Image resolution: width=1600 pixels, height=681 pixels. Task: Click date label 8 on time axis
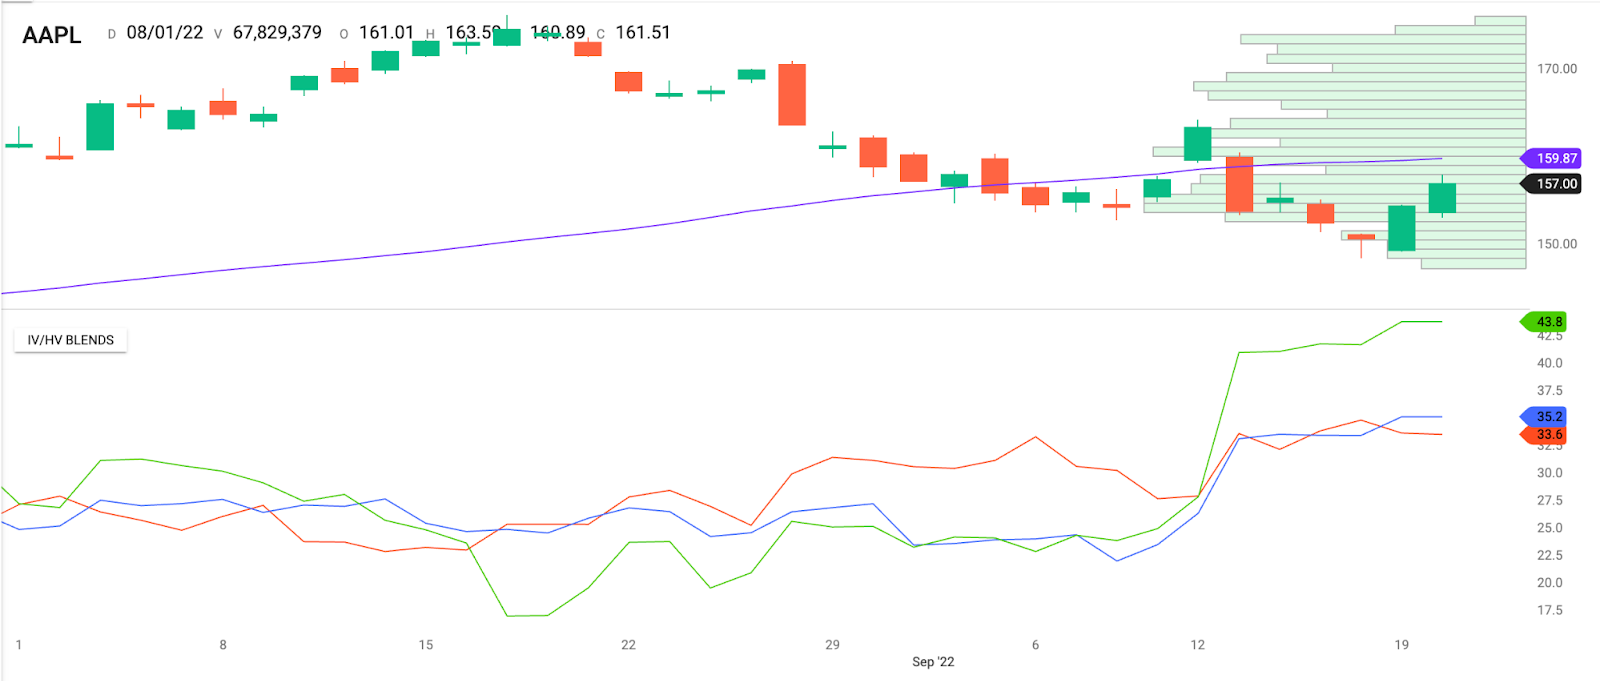coord(223,645)
